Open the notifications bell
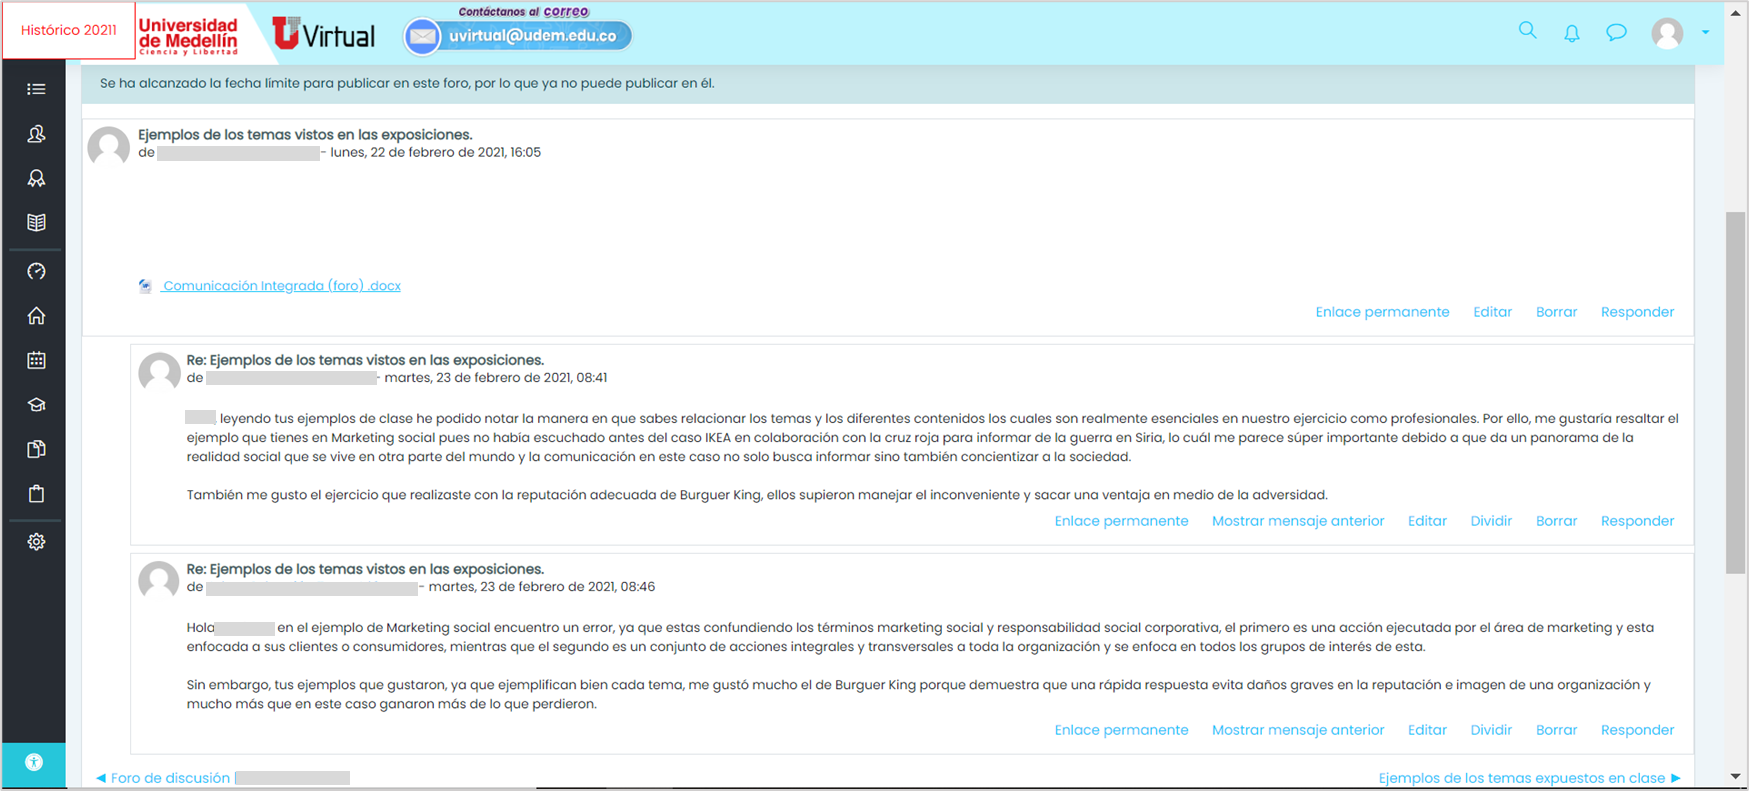The height and width of the screenshot is (791, 1749). point(1572,33)
